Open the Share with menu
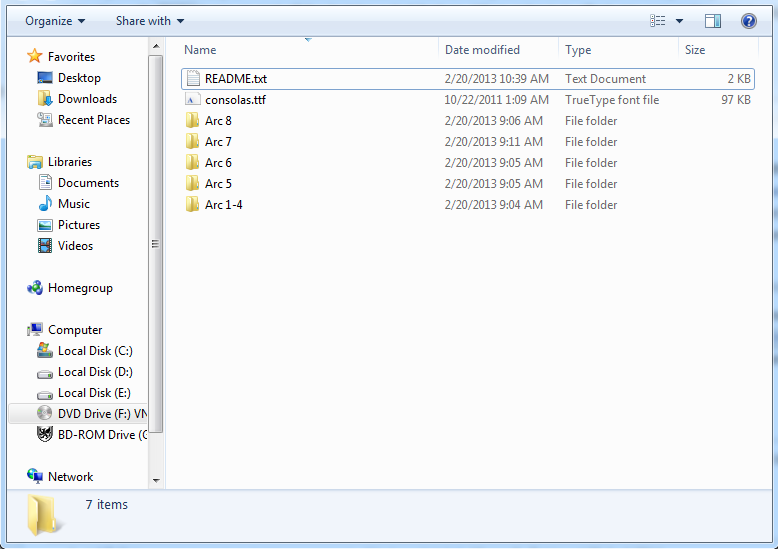 click(x=150, y=20)
